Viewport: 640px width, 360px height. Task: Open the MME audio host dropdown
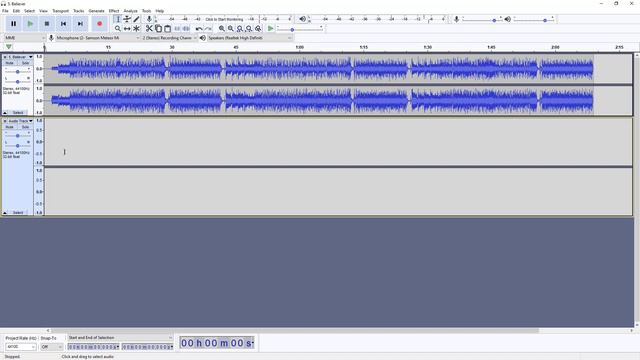(25, 38)
